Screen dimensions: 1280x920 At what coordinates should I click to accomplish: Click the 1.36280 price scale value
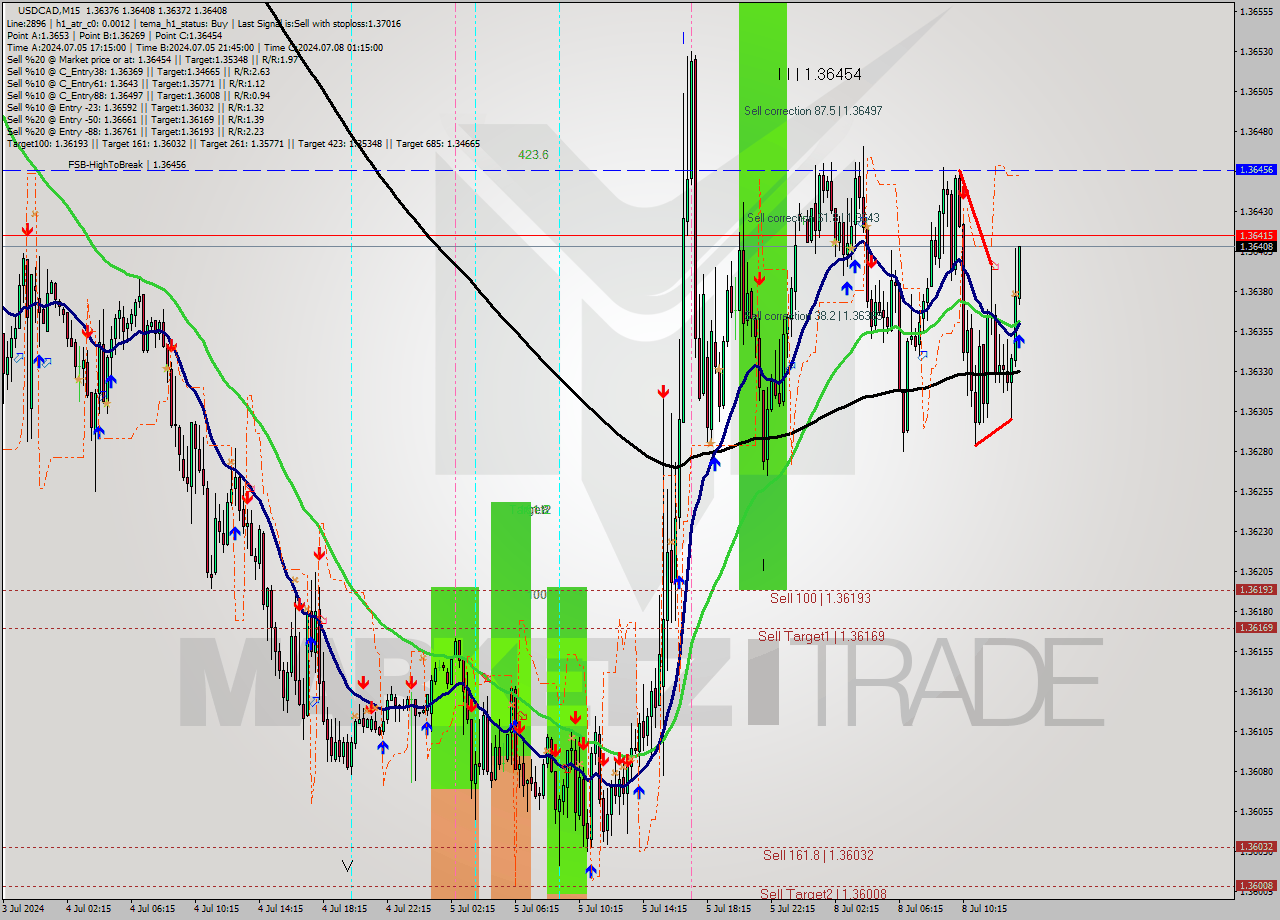1256,452
